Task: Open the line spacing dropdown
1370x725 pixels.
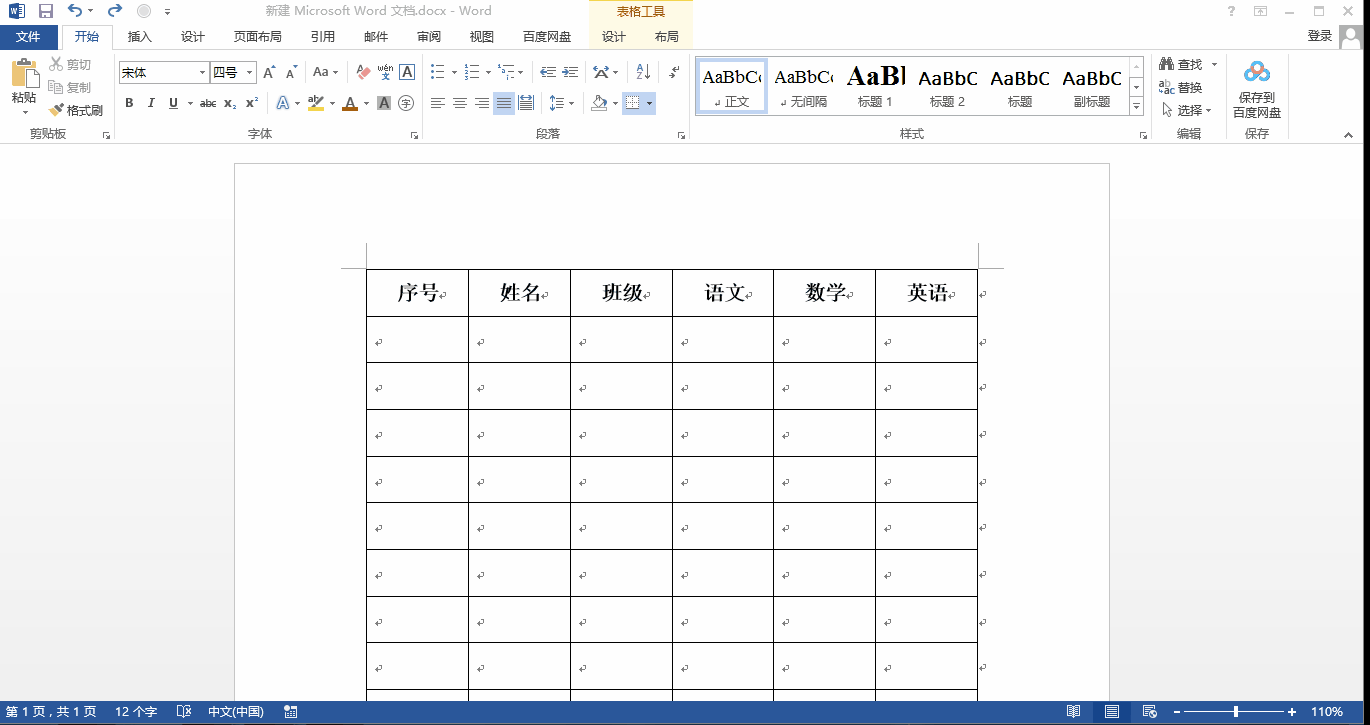Action: pyautogui.click(x=571, y=102)
